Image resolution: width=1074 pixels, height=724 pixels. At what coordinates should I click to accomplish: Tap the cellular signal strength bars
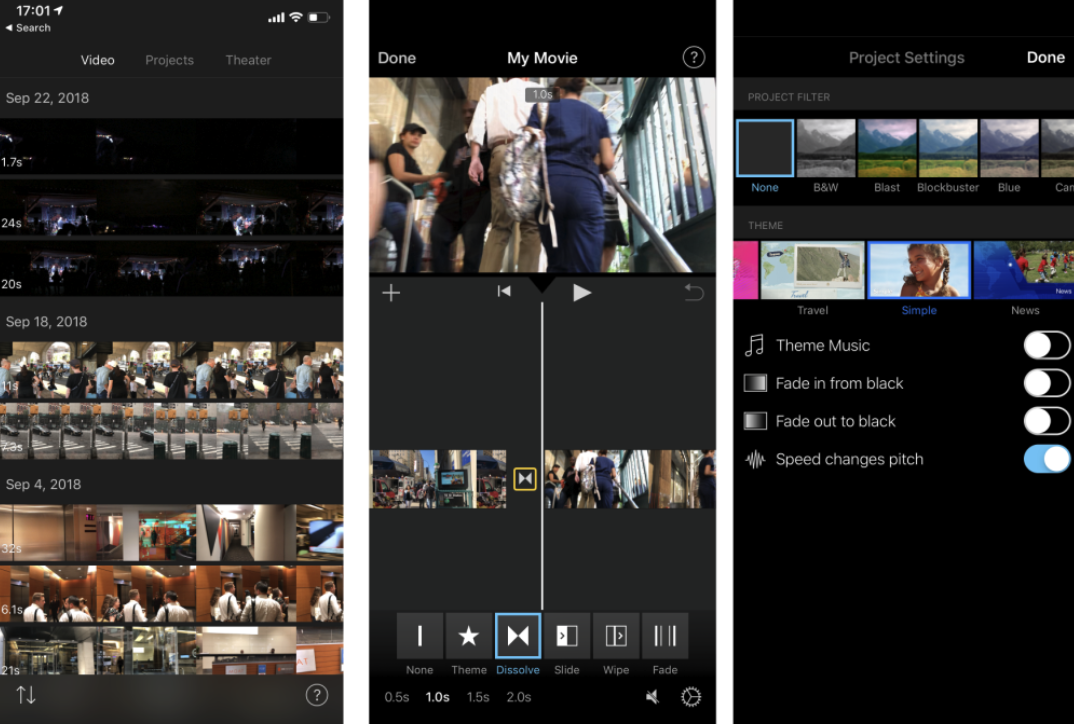276,18
